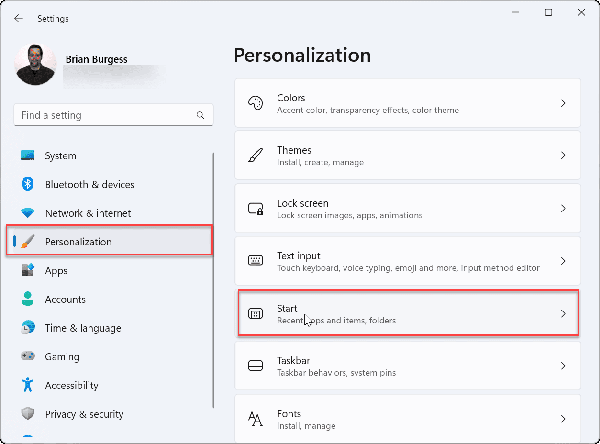The height and width of the screenshot is (444, 600).
Task: Expand Text input with its chevron
Action: (x=563, y=261)
